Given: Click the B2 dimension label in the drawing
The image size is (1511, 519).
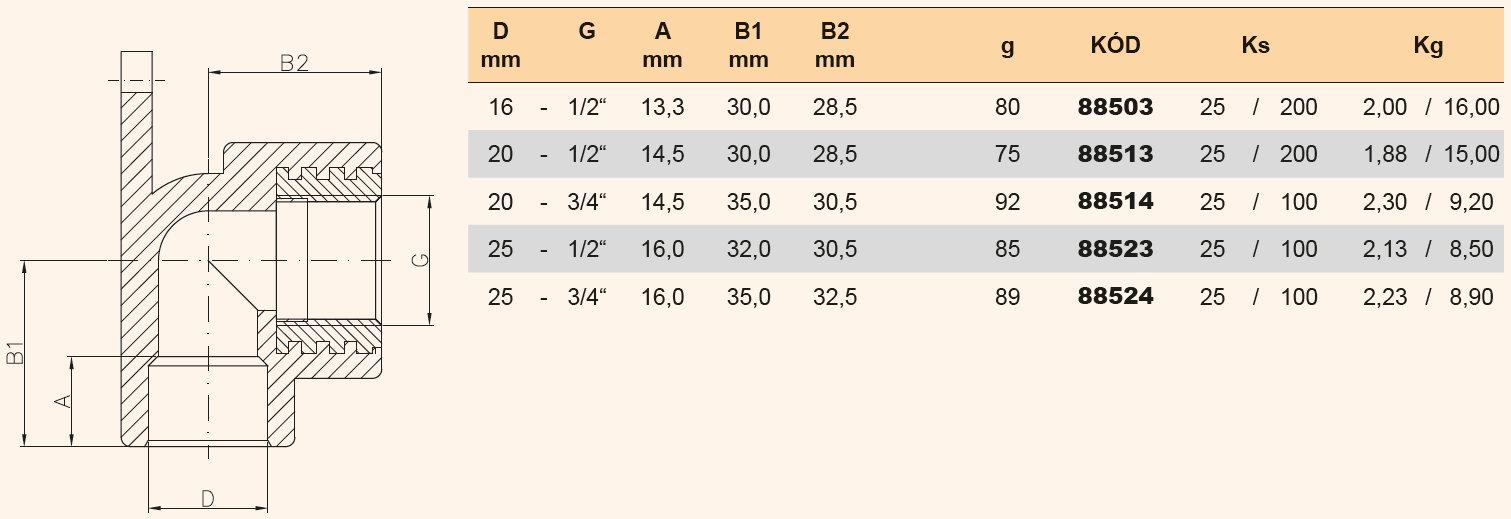Looking at the screenshot, I should tap(293, 63).
